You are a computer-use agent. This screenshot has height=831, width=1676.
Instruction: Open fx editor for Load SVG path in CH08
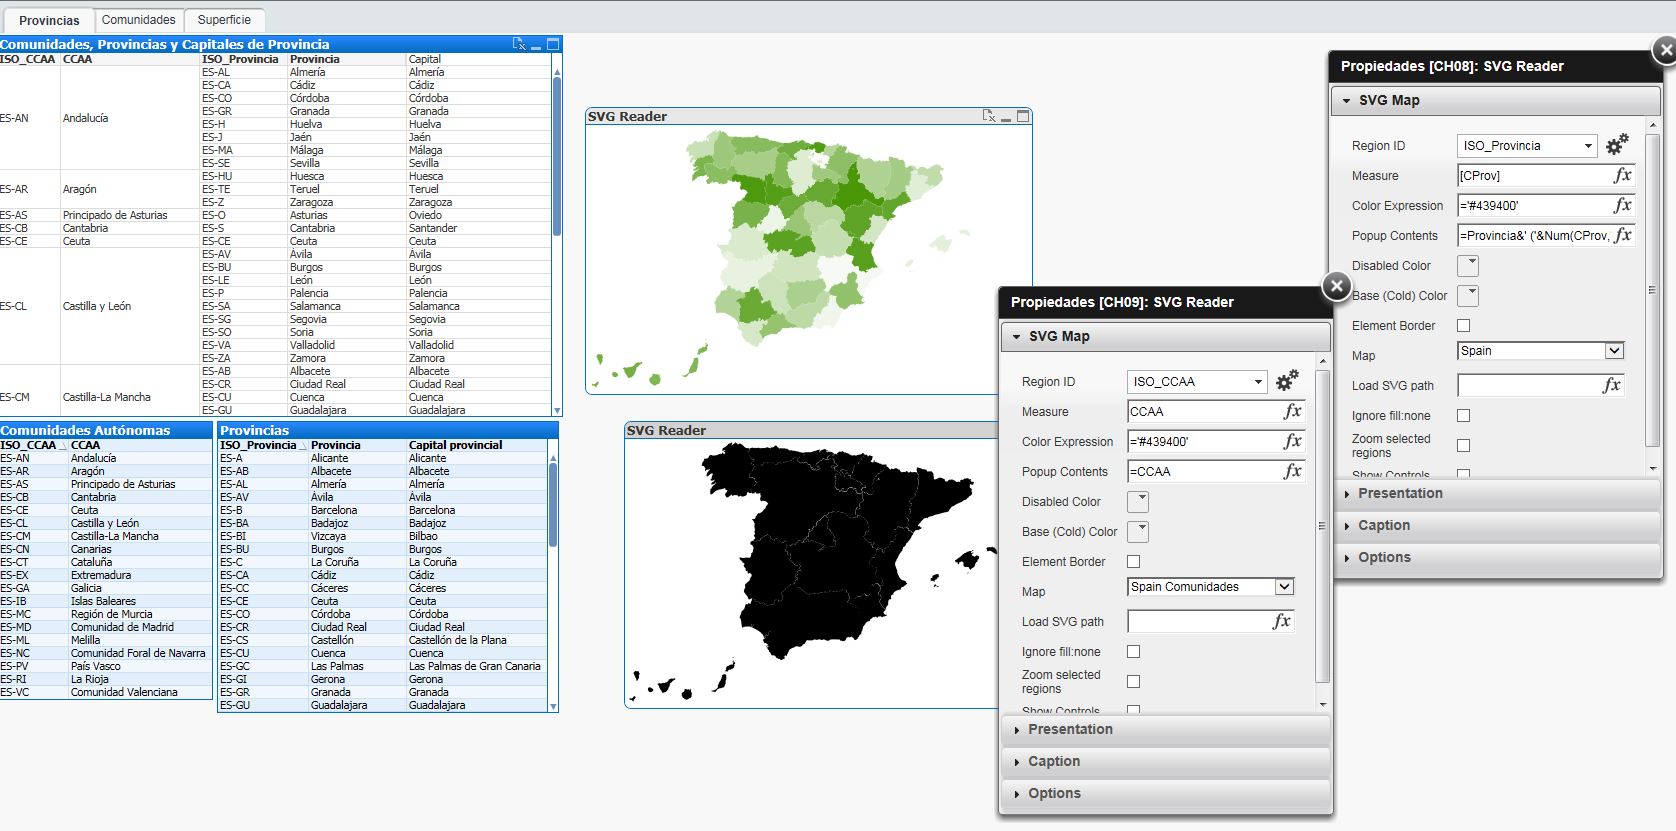(x=1611, y=385)
